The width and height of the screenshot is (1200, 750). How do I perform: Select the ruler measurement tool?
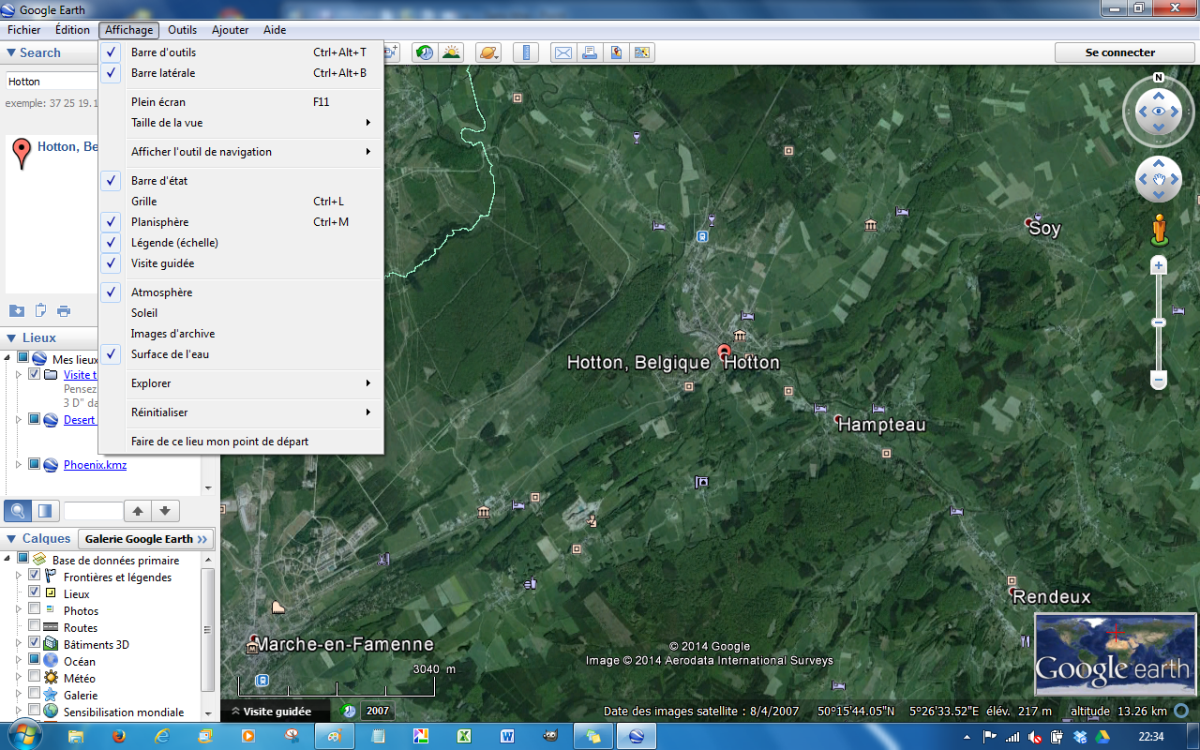(x=526, y=52)
